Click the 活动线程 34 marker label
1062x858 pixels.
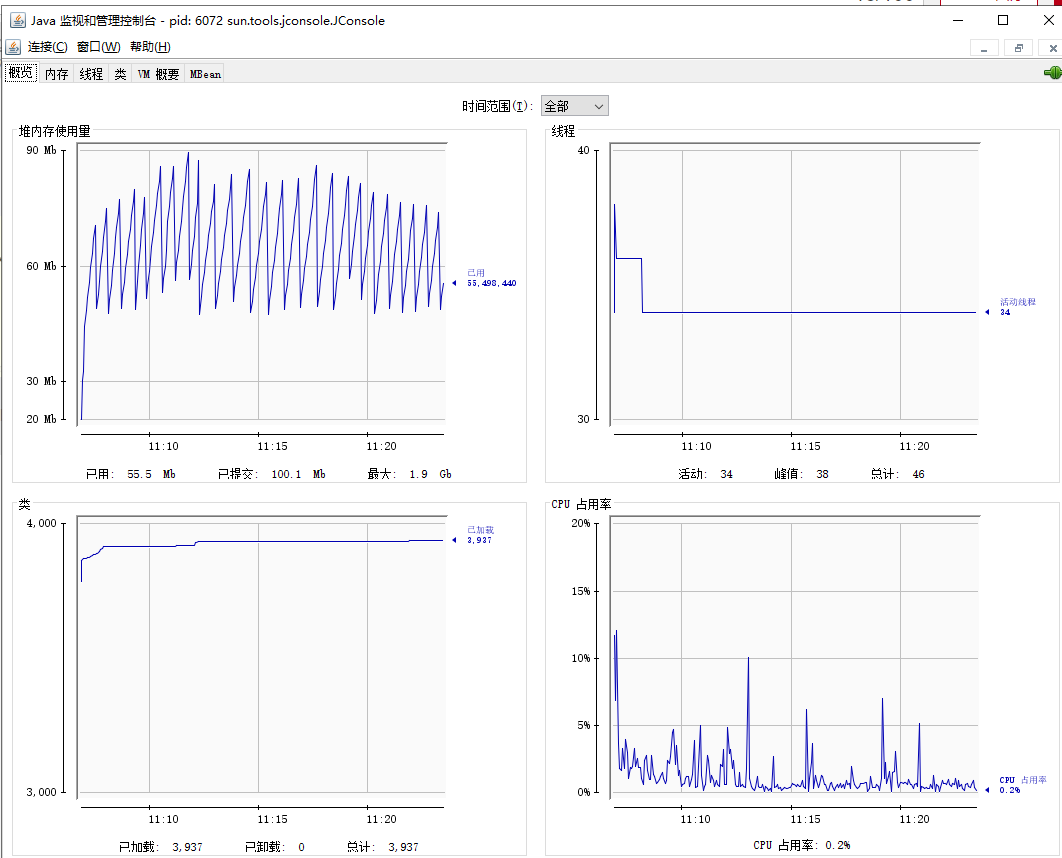point(1017,307)
